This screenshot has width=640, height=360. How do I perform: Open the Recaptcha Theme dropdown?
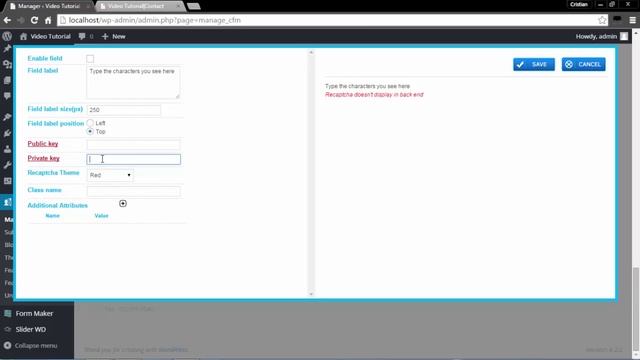tap(110, 175)
